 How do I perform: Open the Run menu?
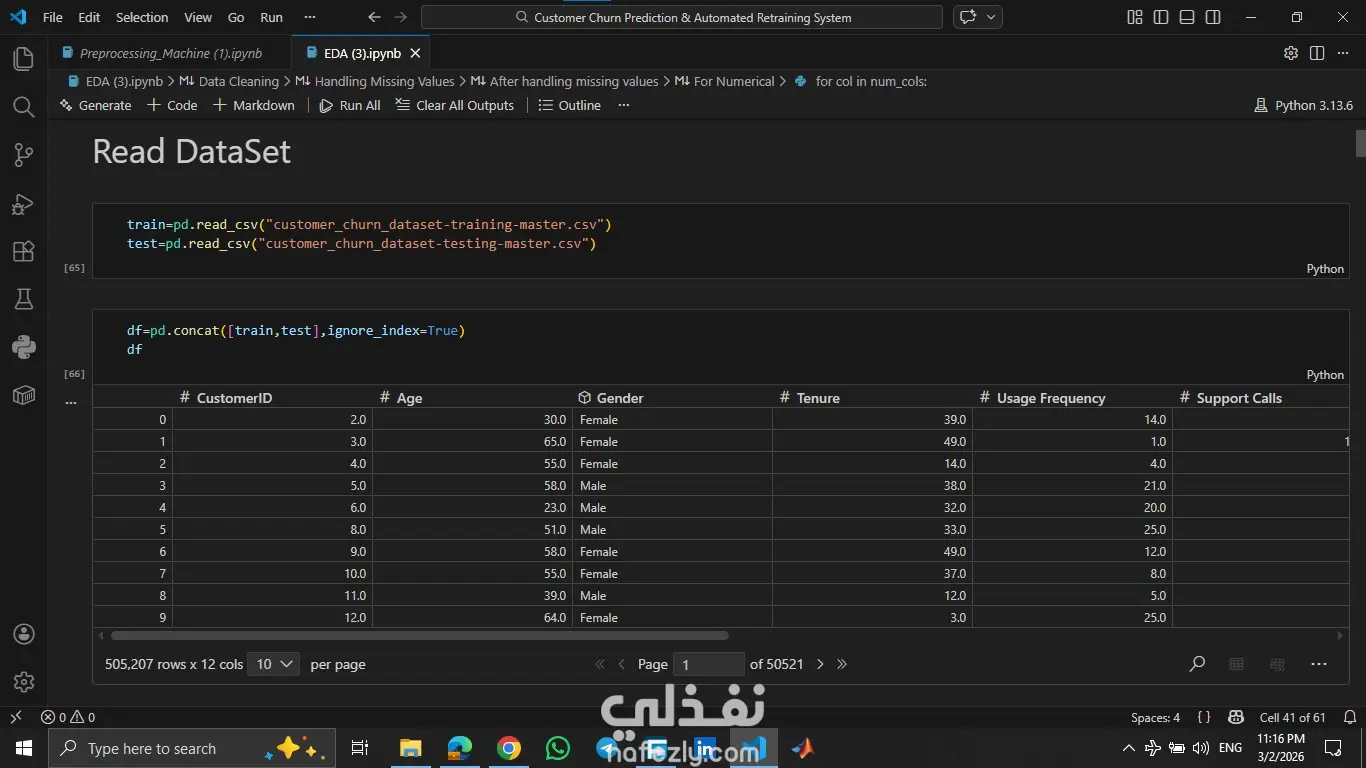[271, 17]
